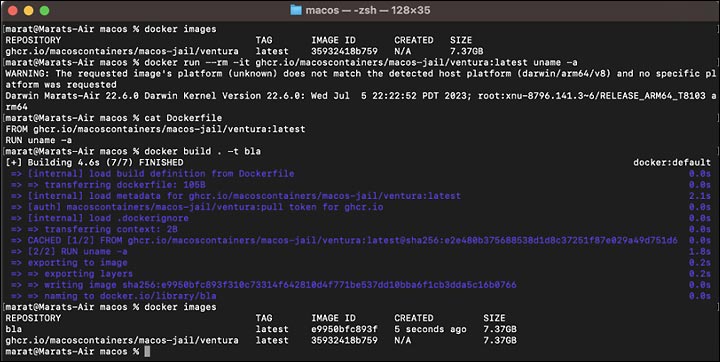This screenshot has width=720, height=362.
Task: Click the window title 'macos — -zsh — 128×35'
Action: pyautogui.click(x=368, y=10)
